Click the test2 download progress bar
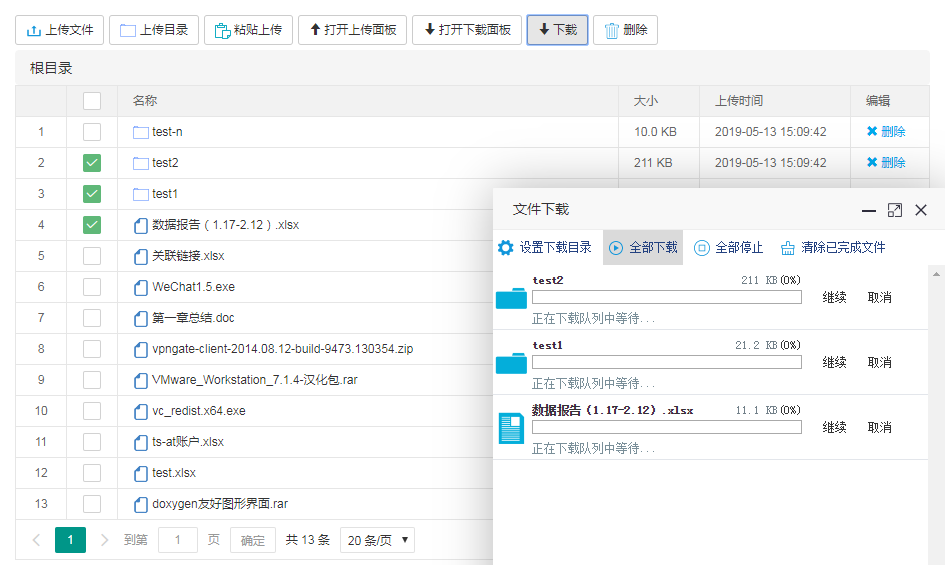Screen dimensions: 945x565 [667, 297]
